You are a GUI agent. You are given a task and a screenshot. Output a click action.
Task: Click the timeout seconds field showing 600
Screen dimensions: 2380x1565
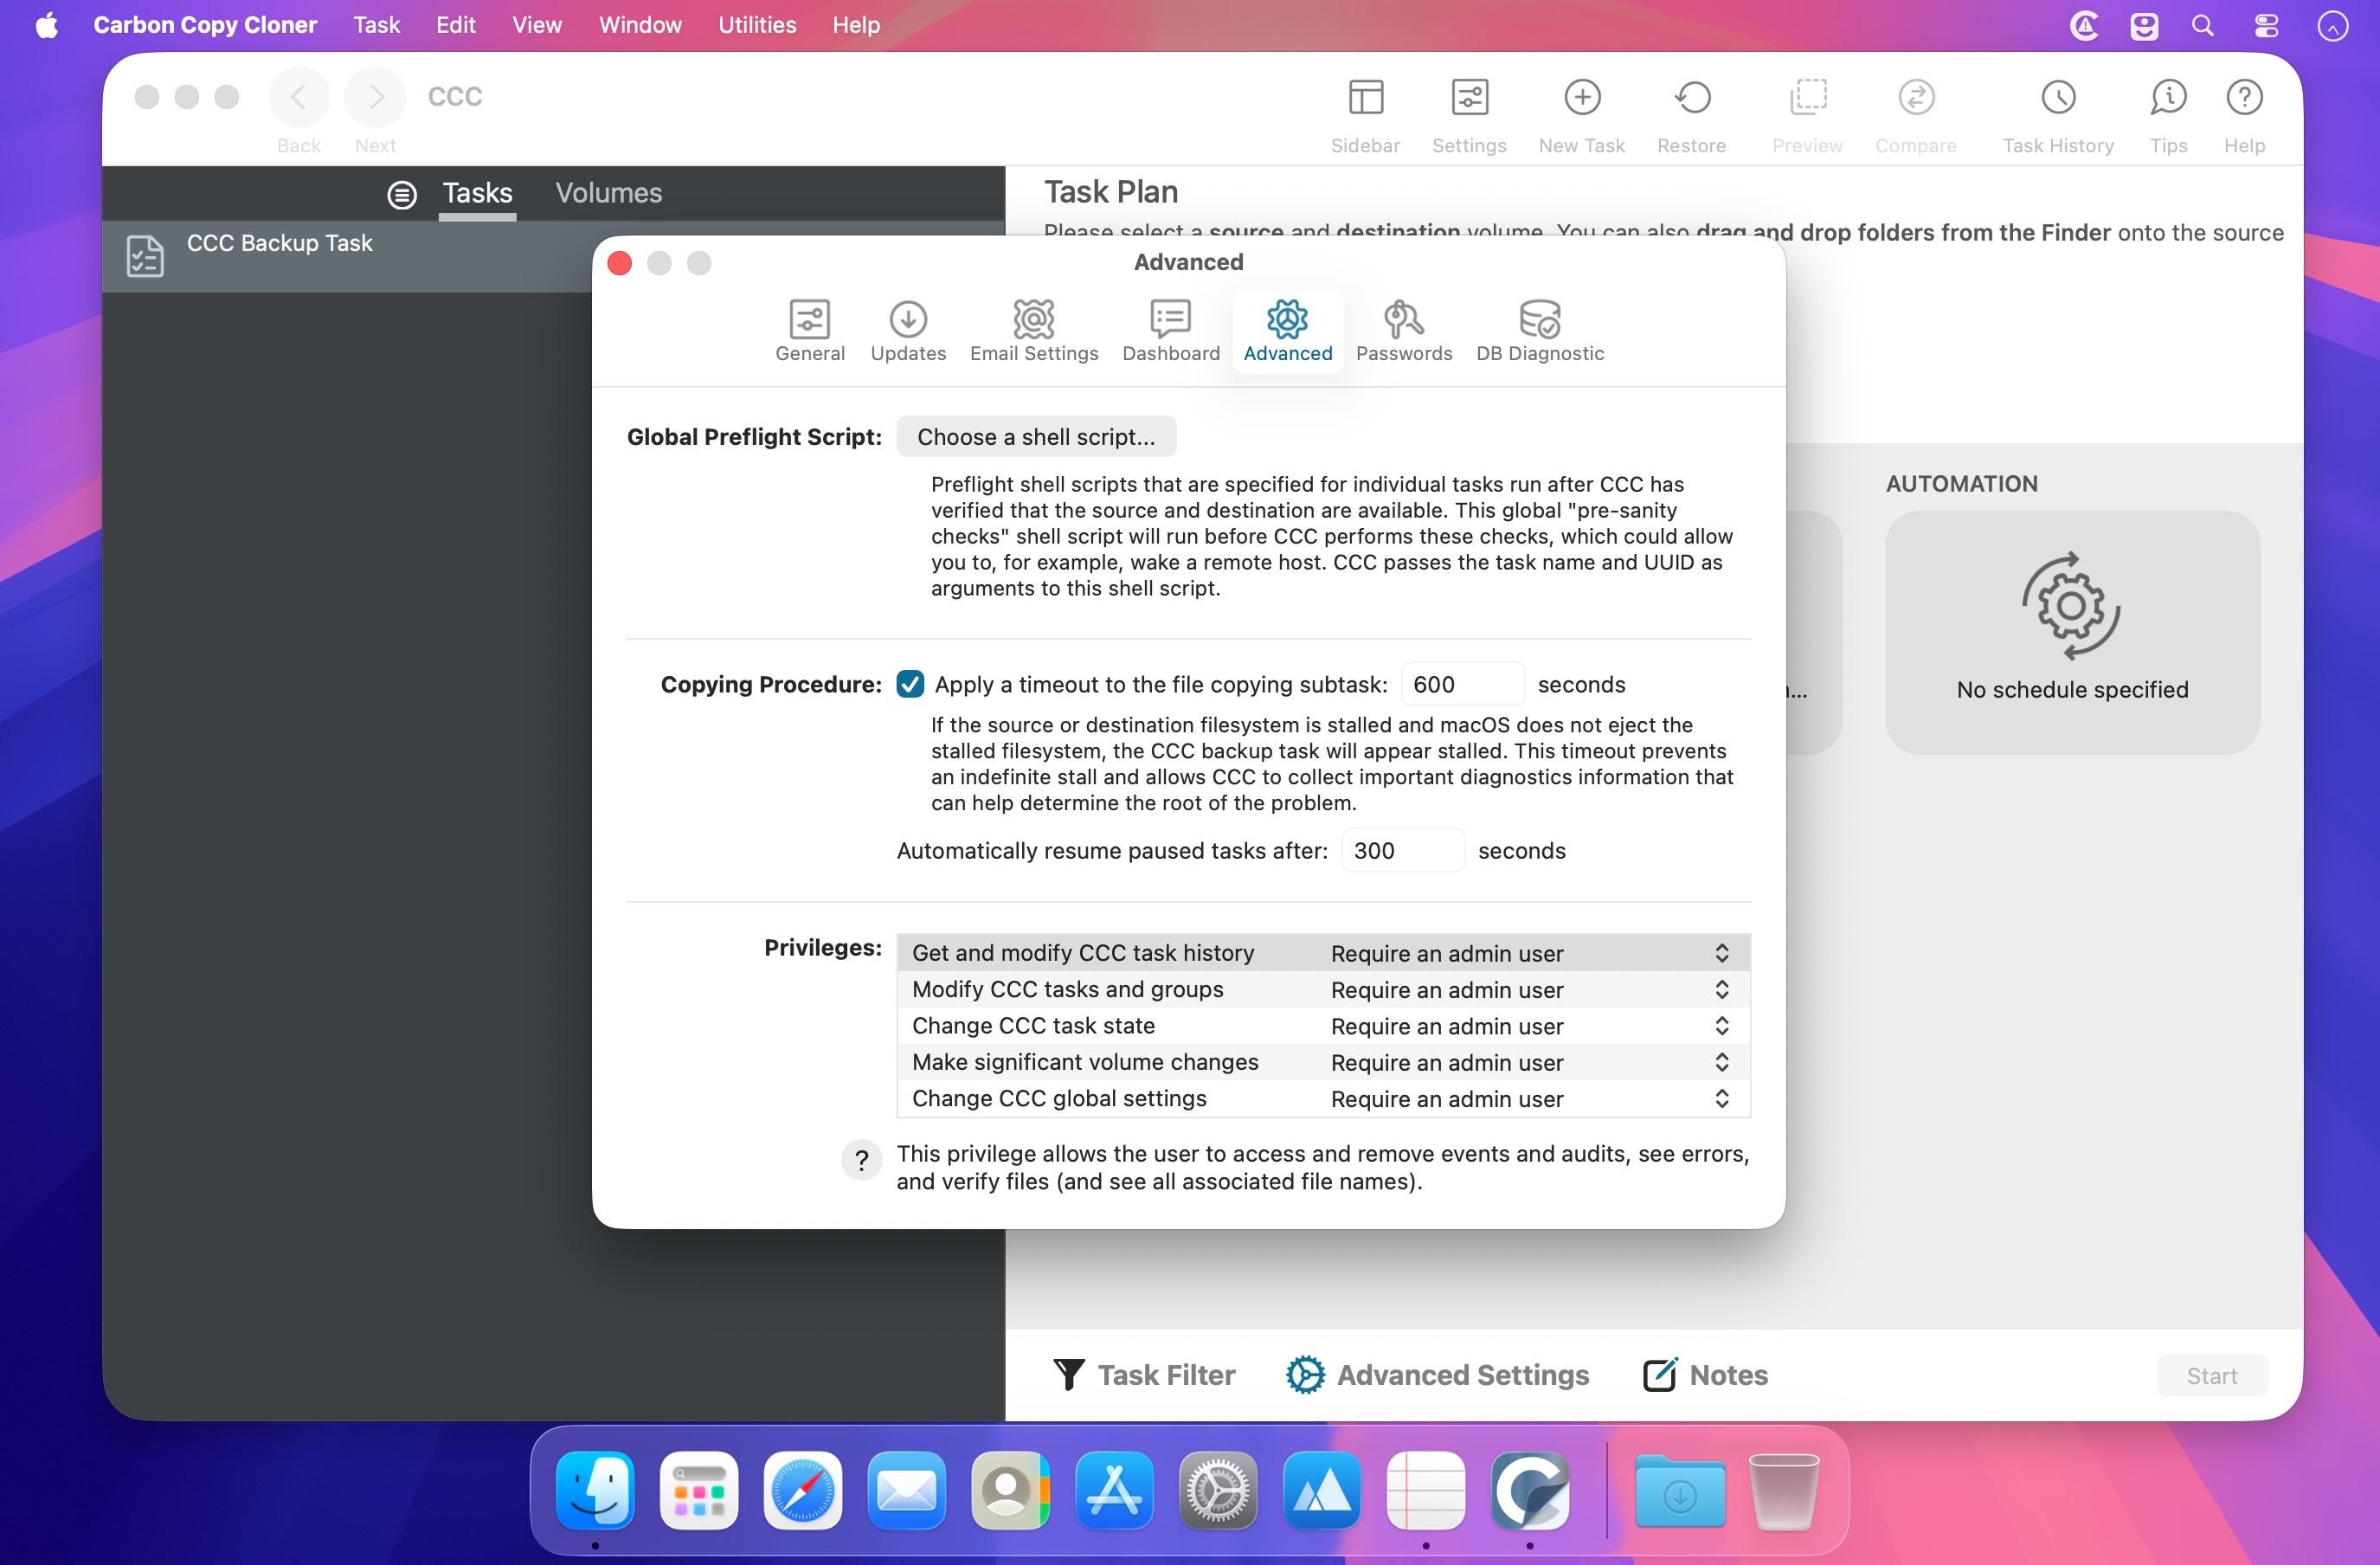[x=1462, y=684]
